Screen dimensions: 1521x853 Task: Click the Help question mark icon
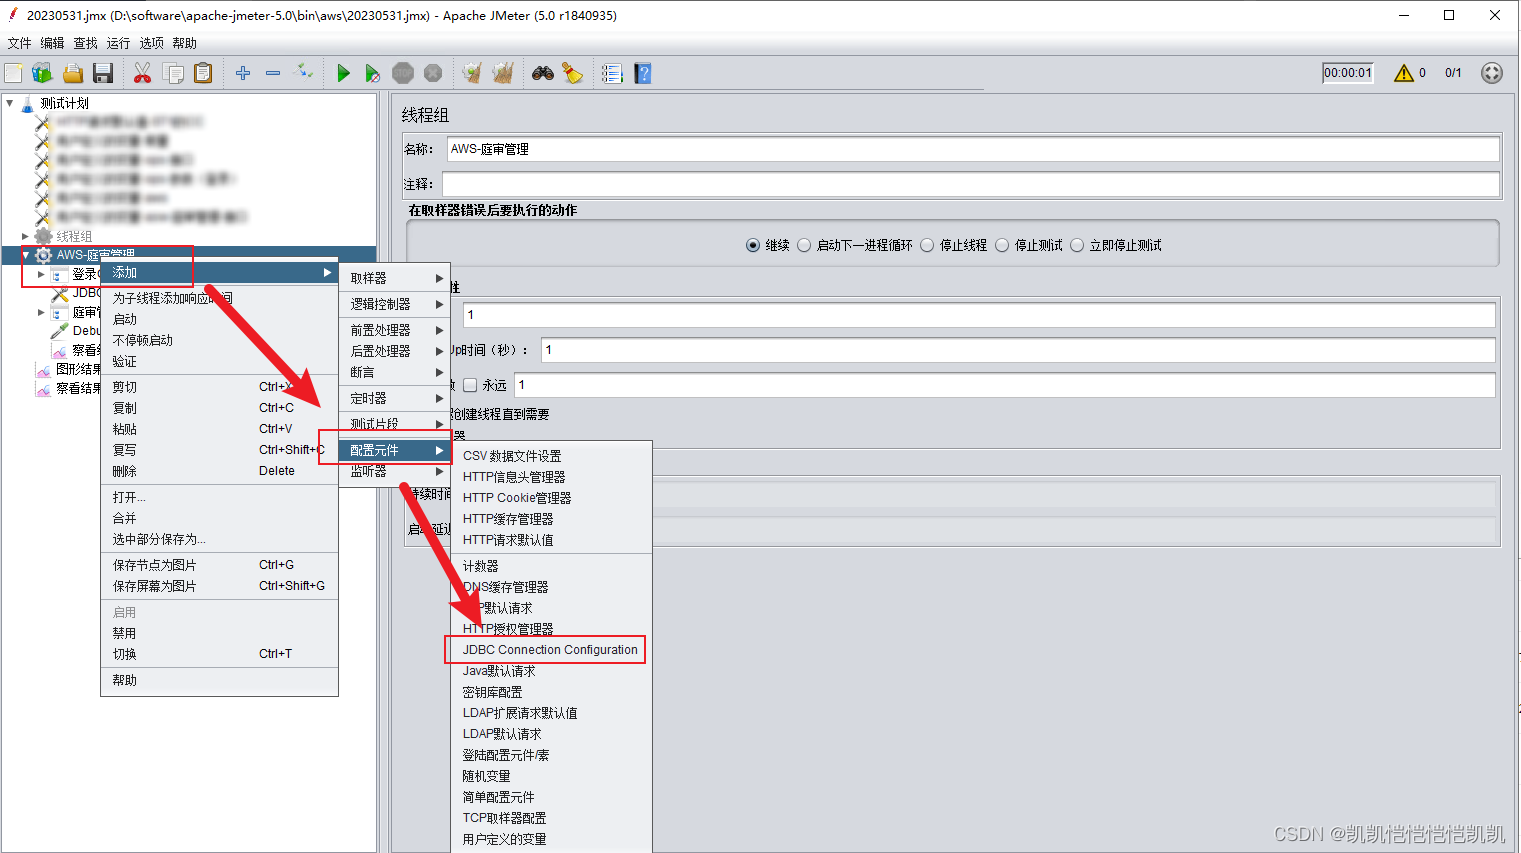(643, 73)
